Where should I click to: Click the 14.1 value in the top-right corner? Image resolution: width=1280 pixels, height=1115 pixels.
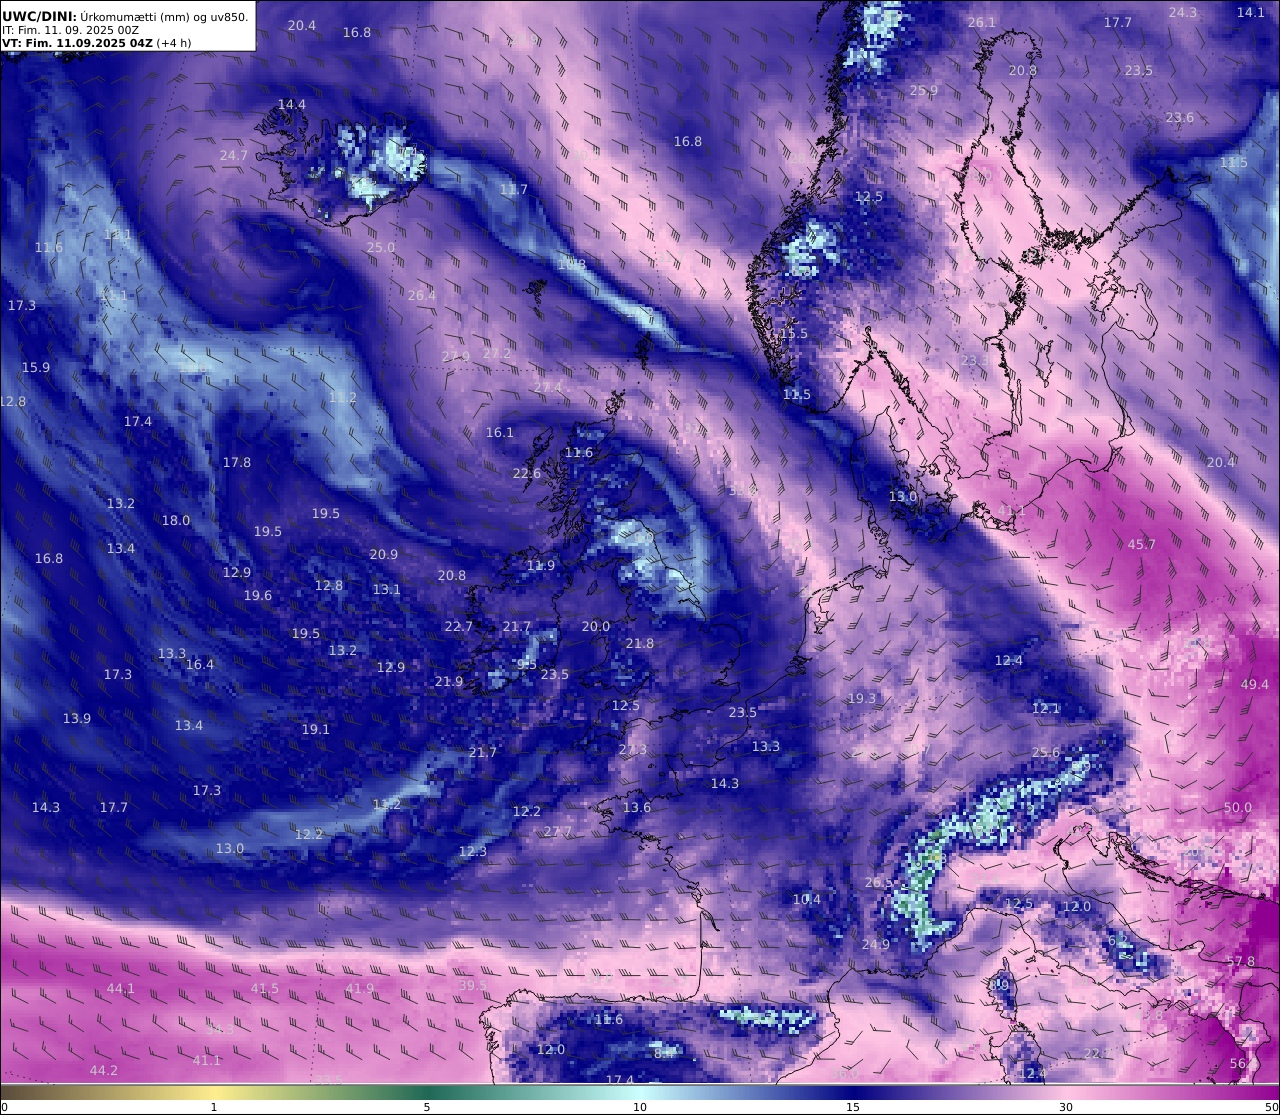pyautogui.click(x=1251, y=12)
